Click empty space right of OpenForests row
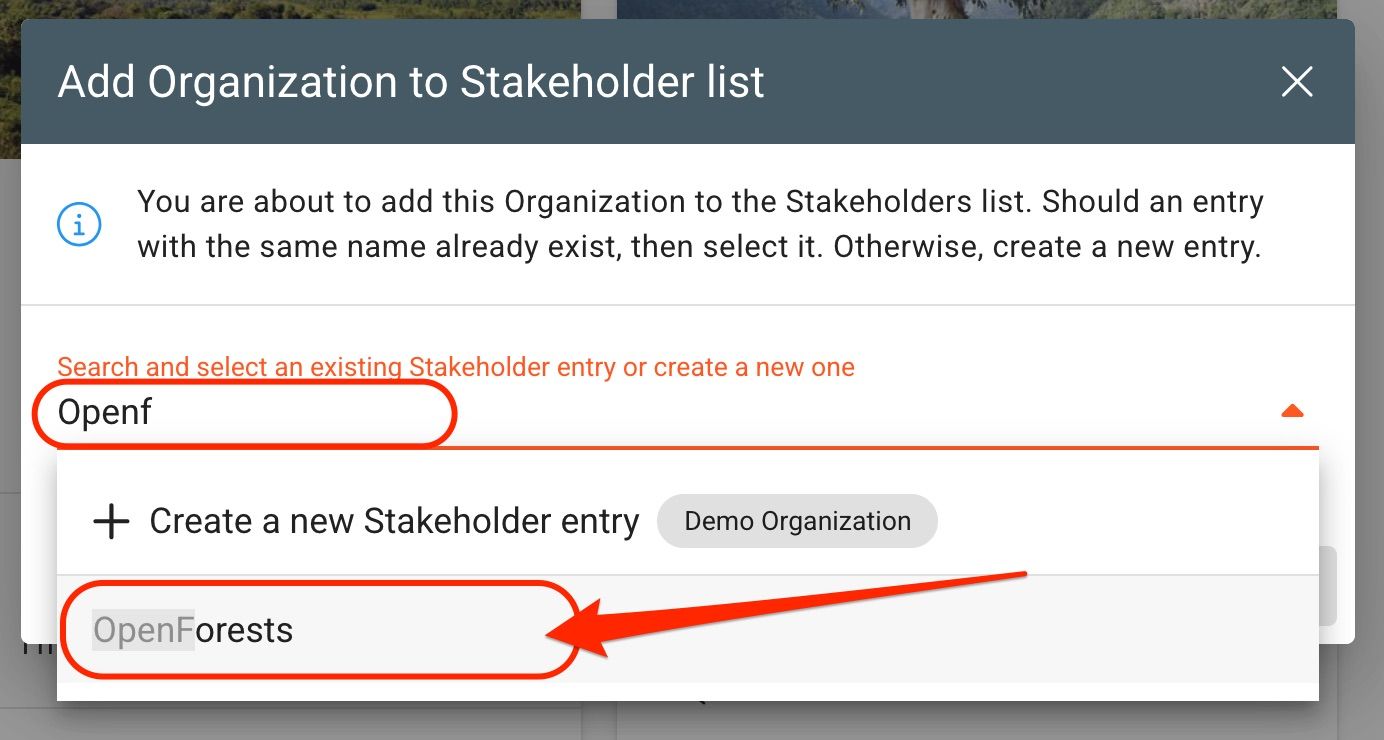Screen dimensions: 1384x740 [x=950, y=630]
